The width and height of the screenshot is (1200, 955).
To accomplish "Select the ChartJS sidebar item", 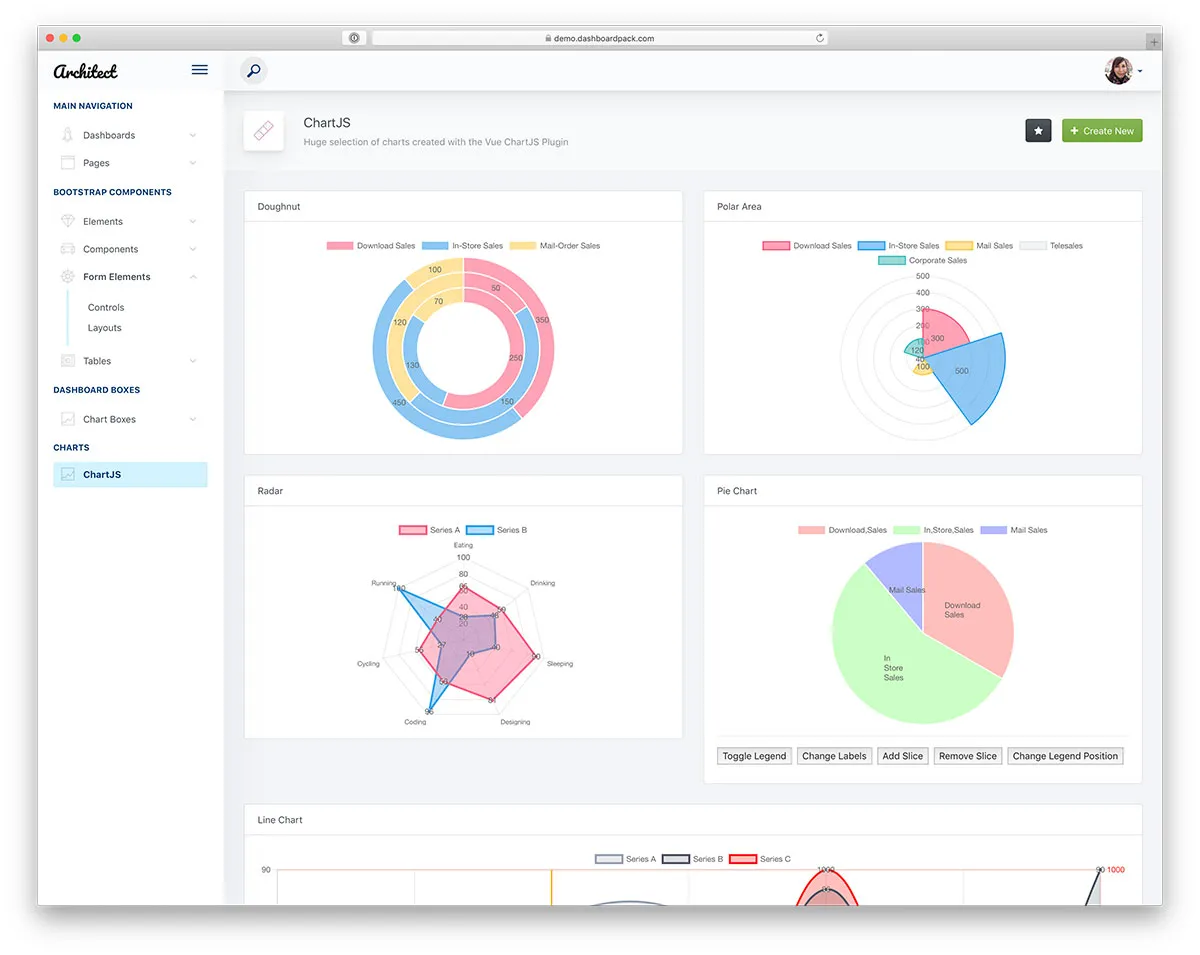I will pos(130,475).
